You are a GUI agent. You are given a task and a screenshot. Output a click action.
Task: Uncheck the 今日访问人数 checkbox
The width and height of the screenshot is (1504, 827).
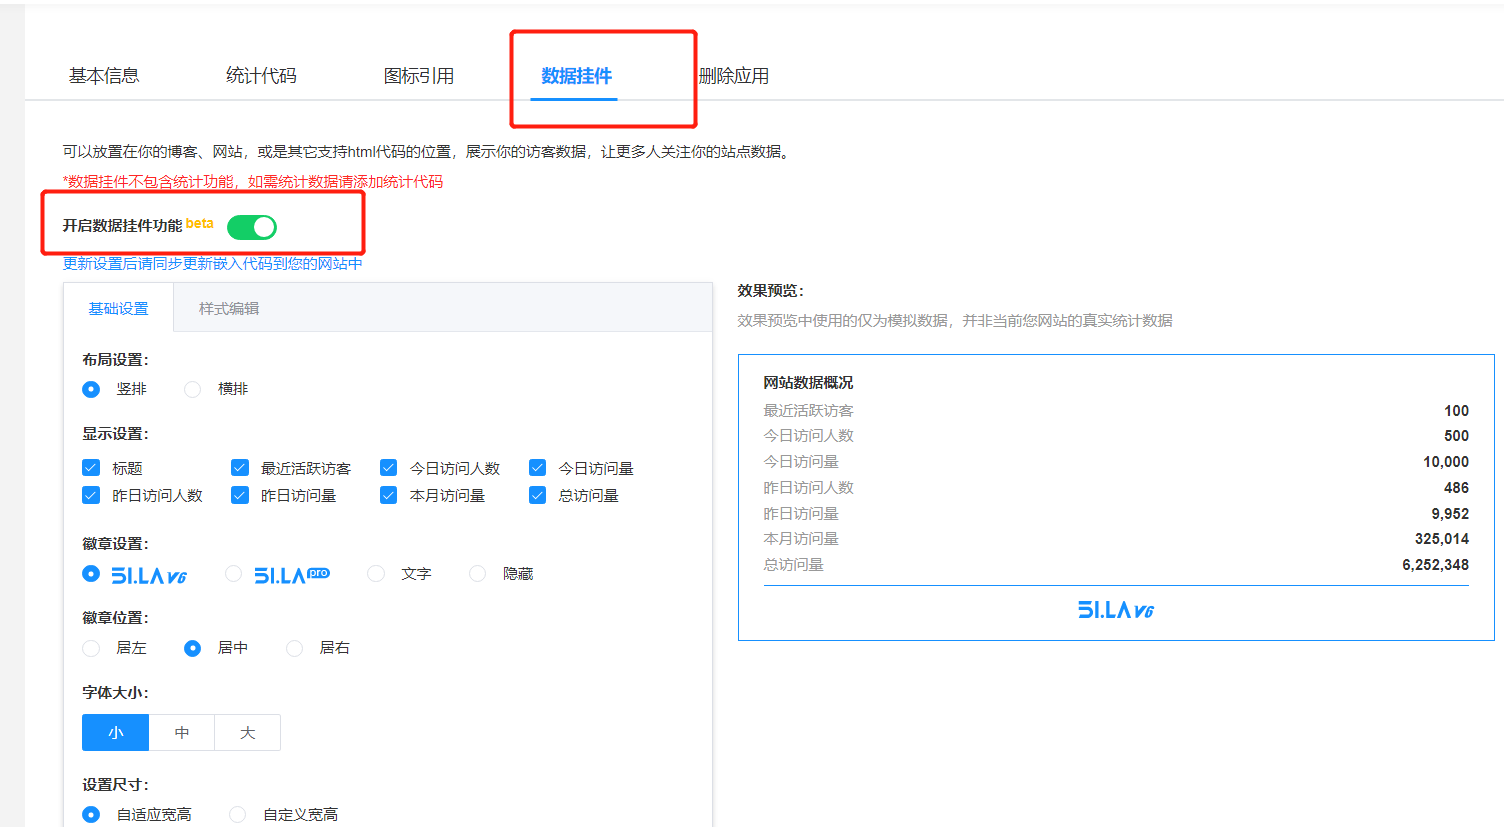coord(389,468)
